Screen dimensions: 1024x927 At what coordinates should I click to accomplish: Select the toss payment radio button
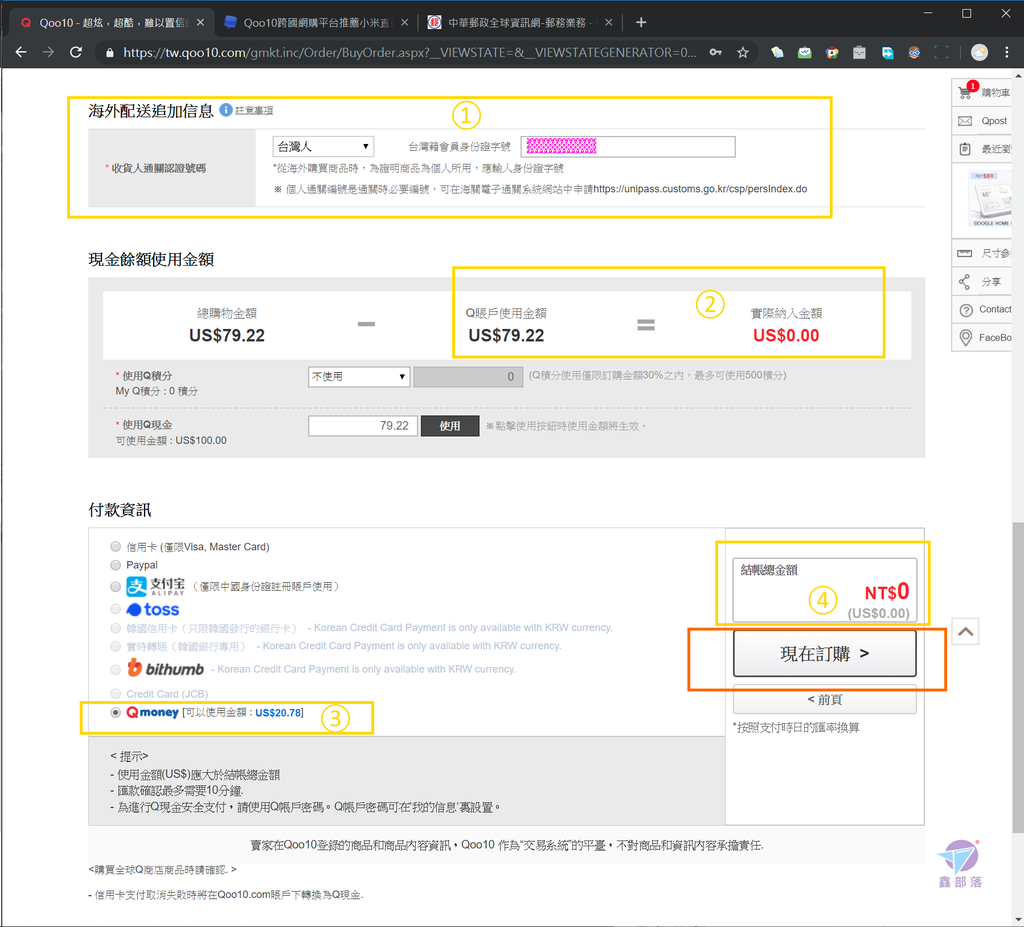coord(116,609)
